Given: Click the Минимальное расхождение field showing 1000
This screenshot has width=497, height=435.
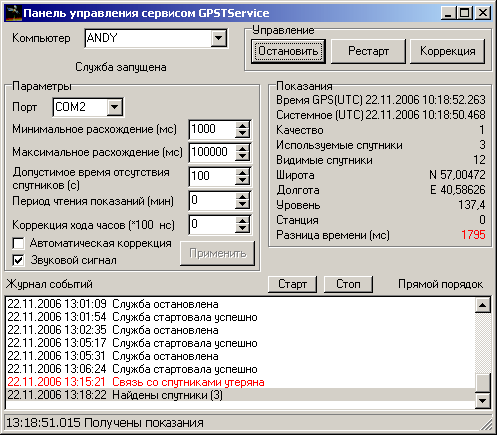Looking at the screenshot, I should tap(212, 129).
